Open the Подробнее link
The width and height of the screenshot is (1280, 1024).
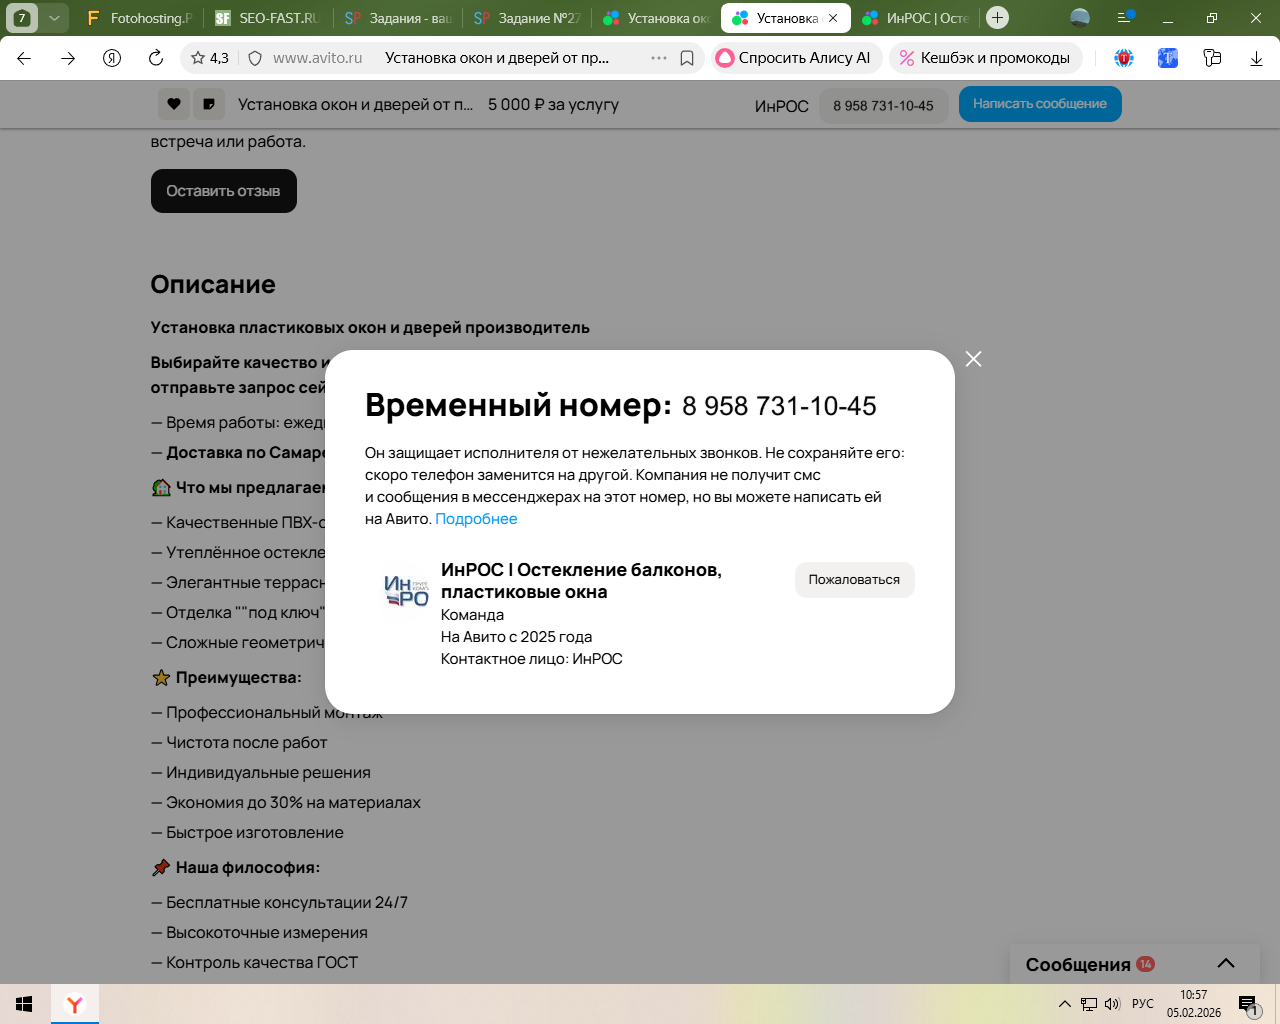(476, 519)
